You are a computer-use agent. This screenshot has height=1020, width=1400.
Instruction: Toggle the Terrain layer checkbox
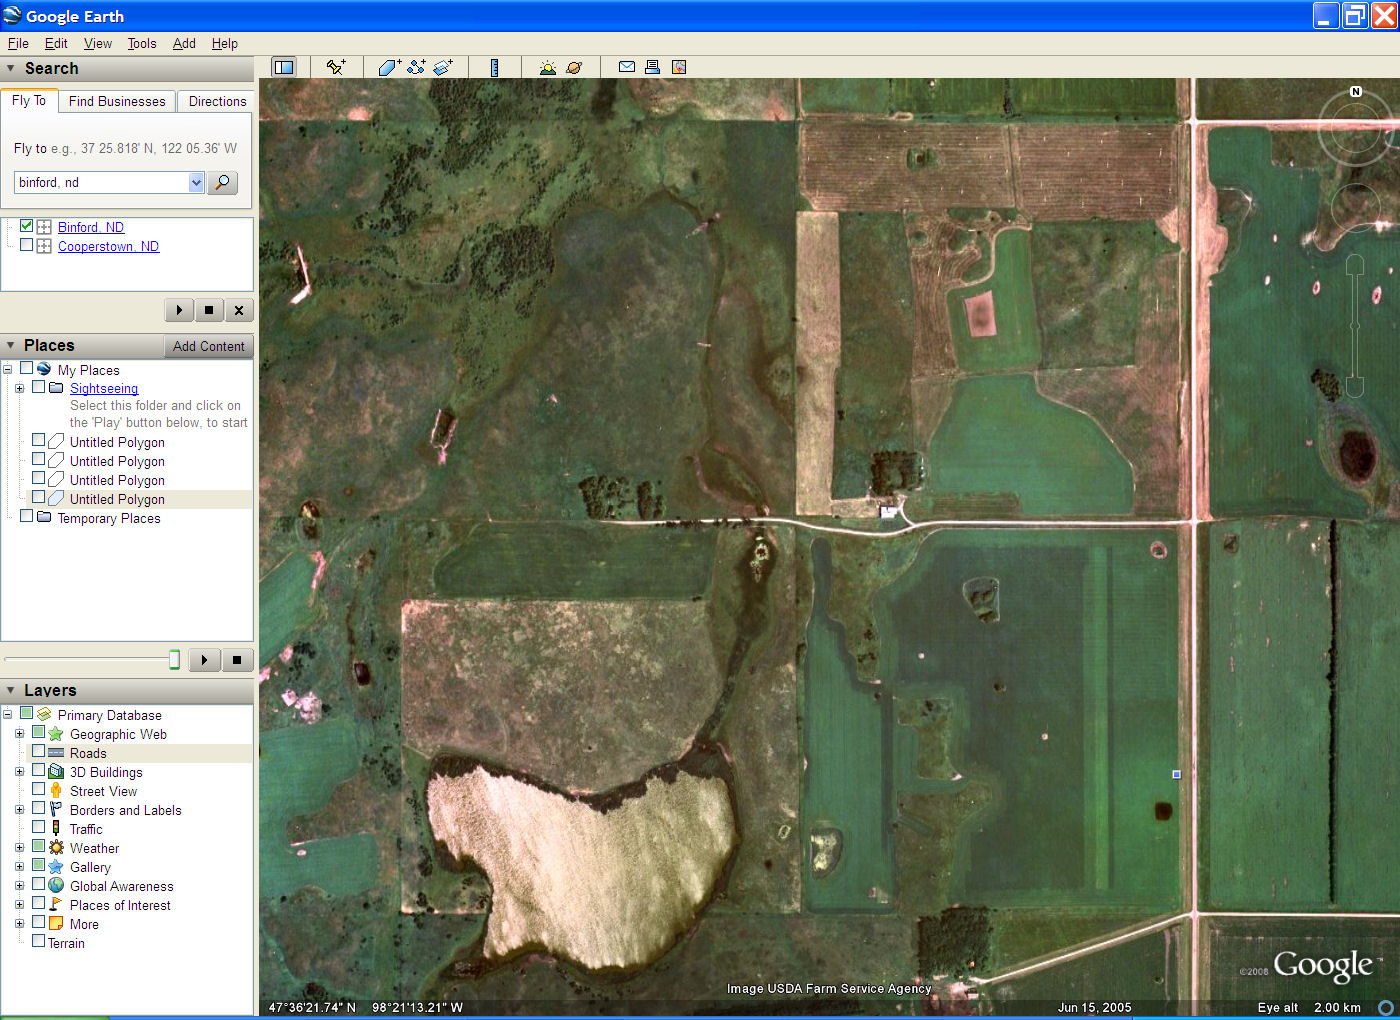[x=38, y=941]
